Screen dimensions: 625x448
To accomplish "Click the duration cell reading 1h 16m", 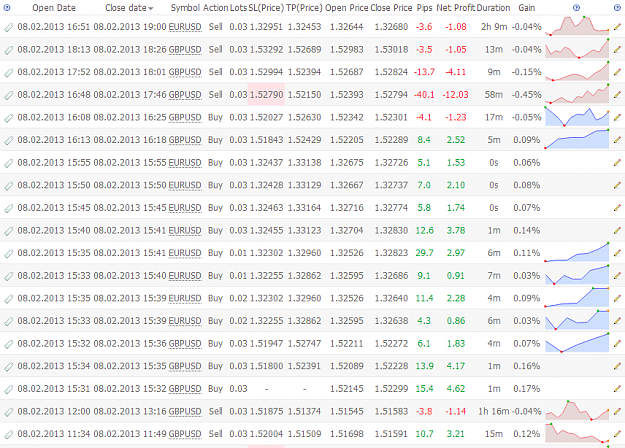I will 494,411.
